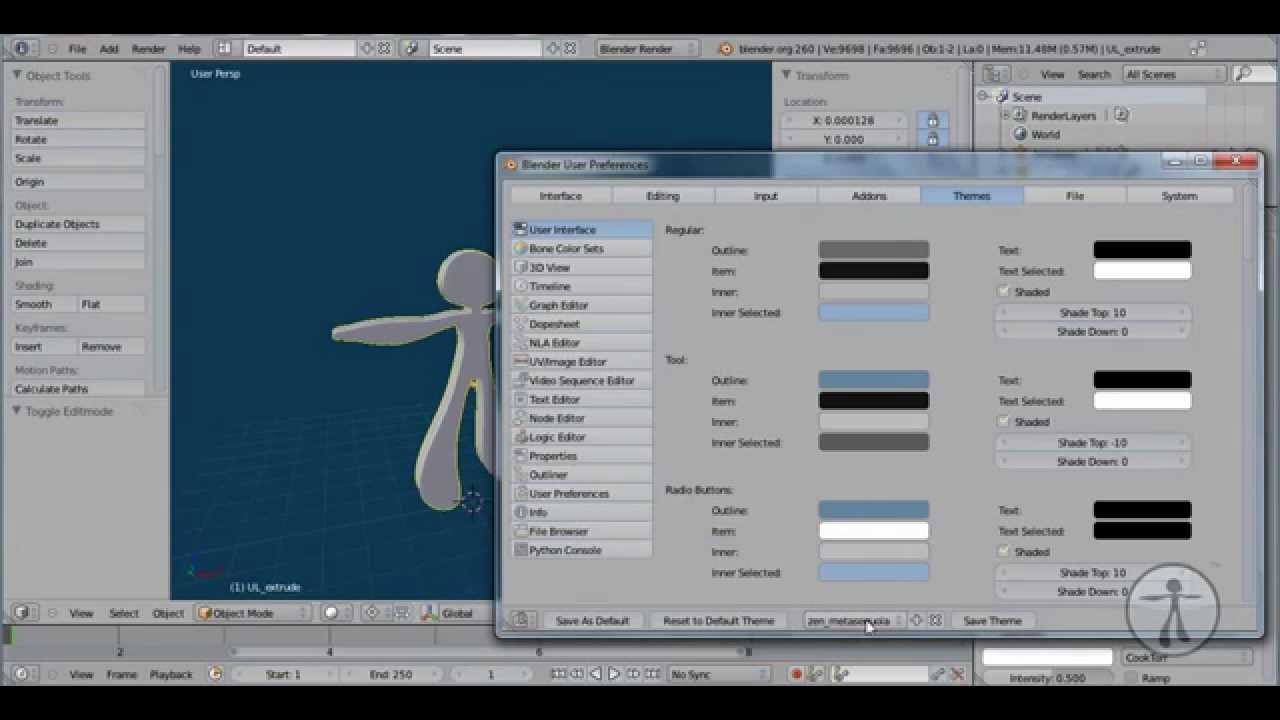The image size is (1280, 720).
Task: Click Reset to Default Theme
Action: point(719,620)
